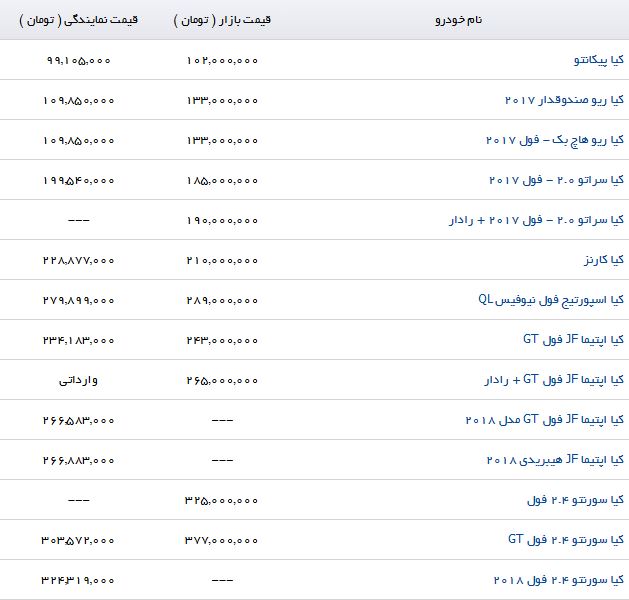Select market price ۲۸۹,۰۰۰,۰۰۰ for اسپورتیج
The height and width of the screenshot is (600, 629).
[x=222, y=300]
